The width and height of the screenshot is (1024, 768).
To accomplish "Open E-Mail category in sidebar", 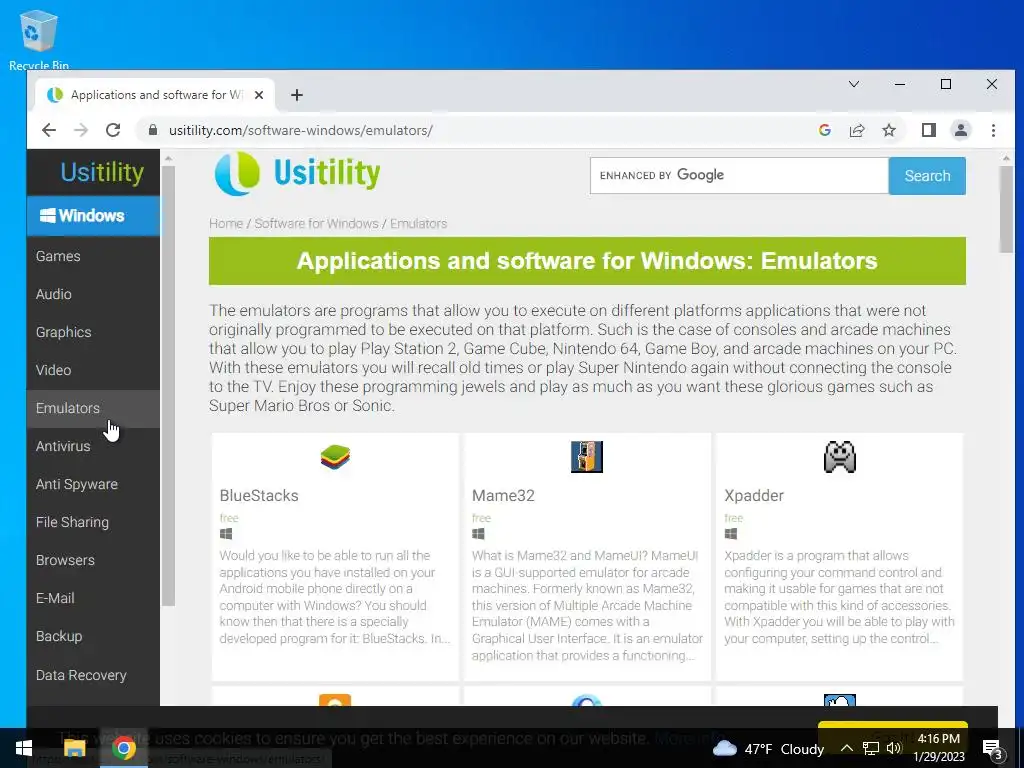I will [x=93, y=598].
